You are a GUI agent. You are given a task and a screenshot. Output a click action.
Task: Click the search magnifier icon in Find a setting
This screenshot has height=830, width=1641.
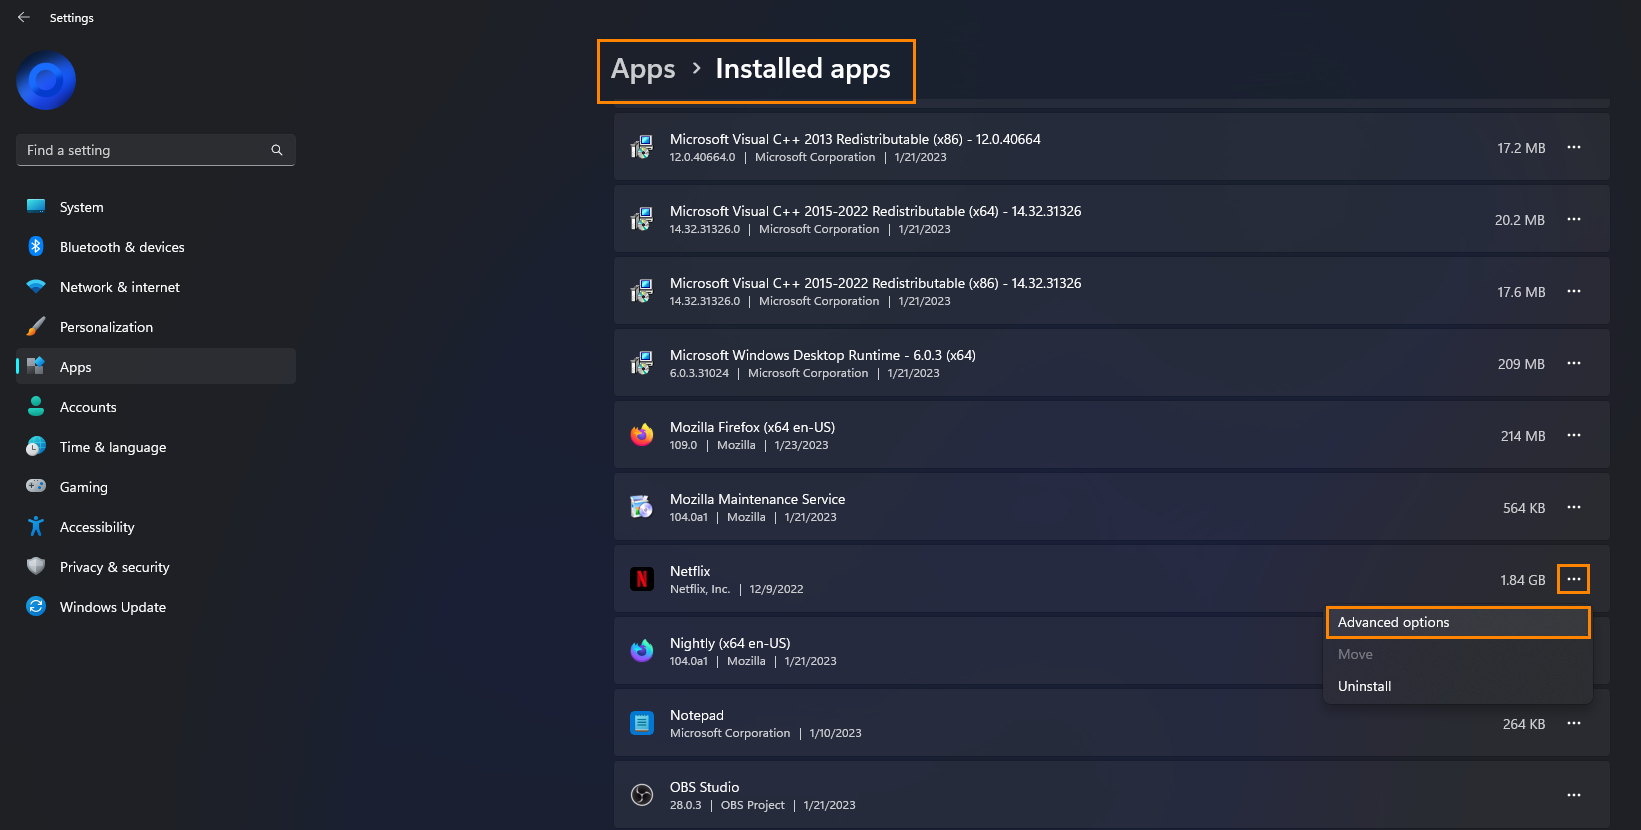coord(277,150)
